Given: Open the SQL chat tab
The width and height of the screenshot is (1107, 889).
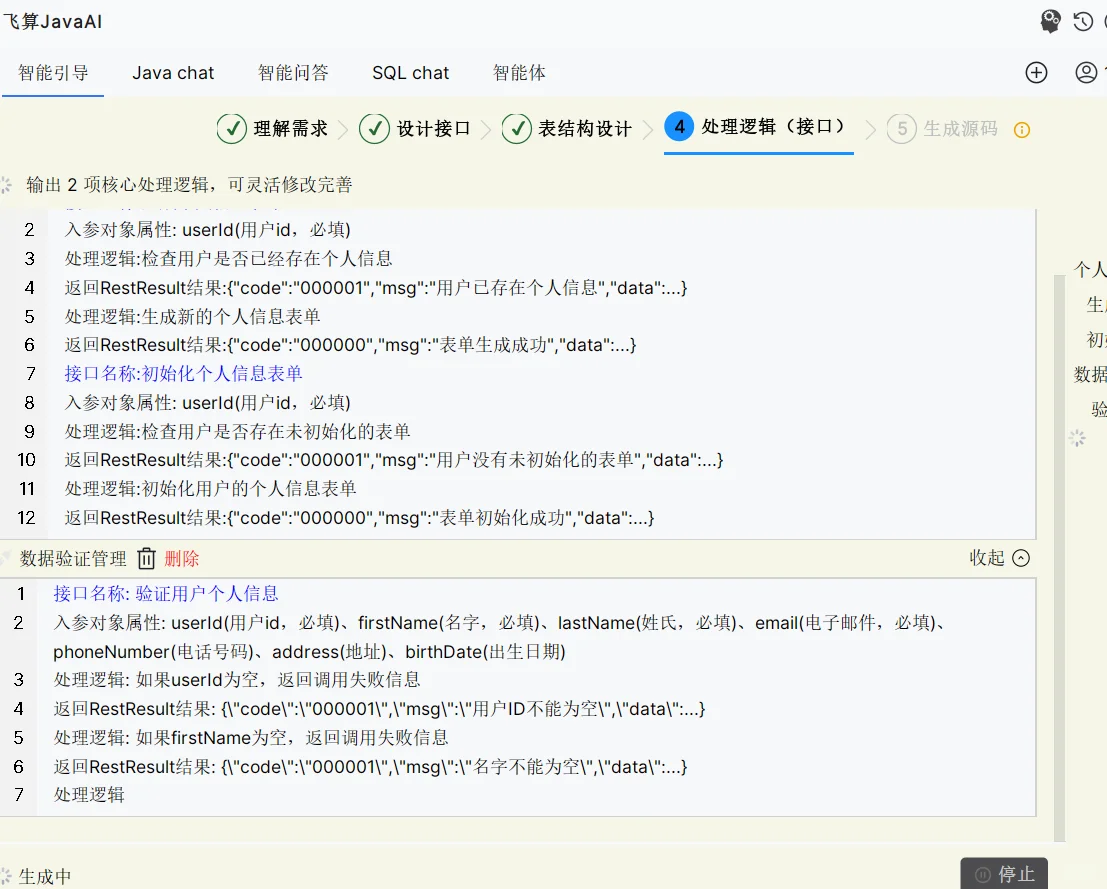Looking at the screenshot, I should (410, 72).
